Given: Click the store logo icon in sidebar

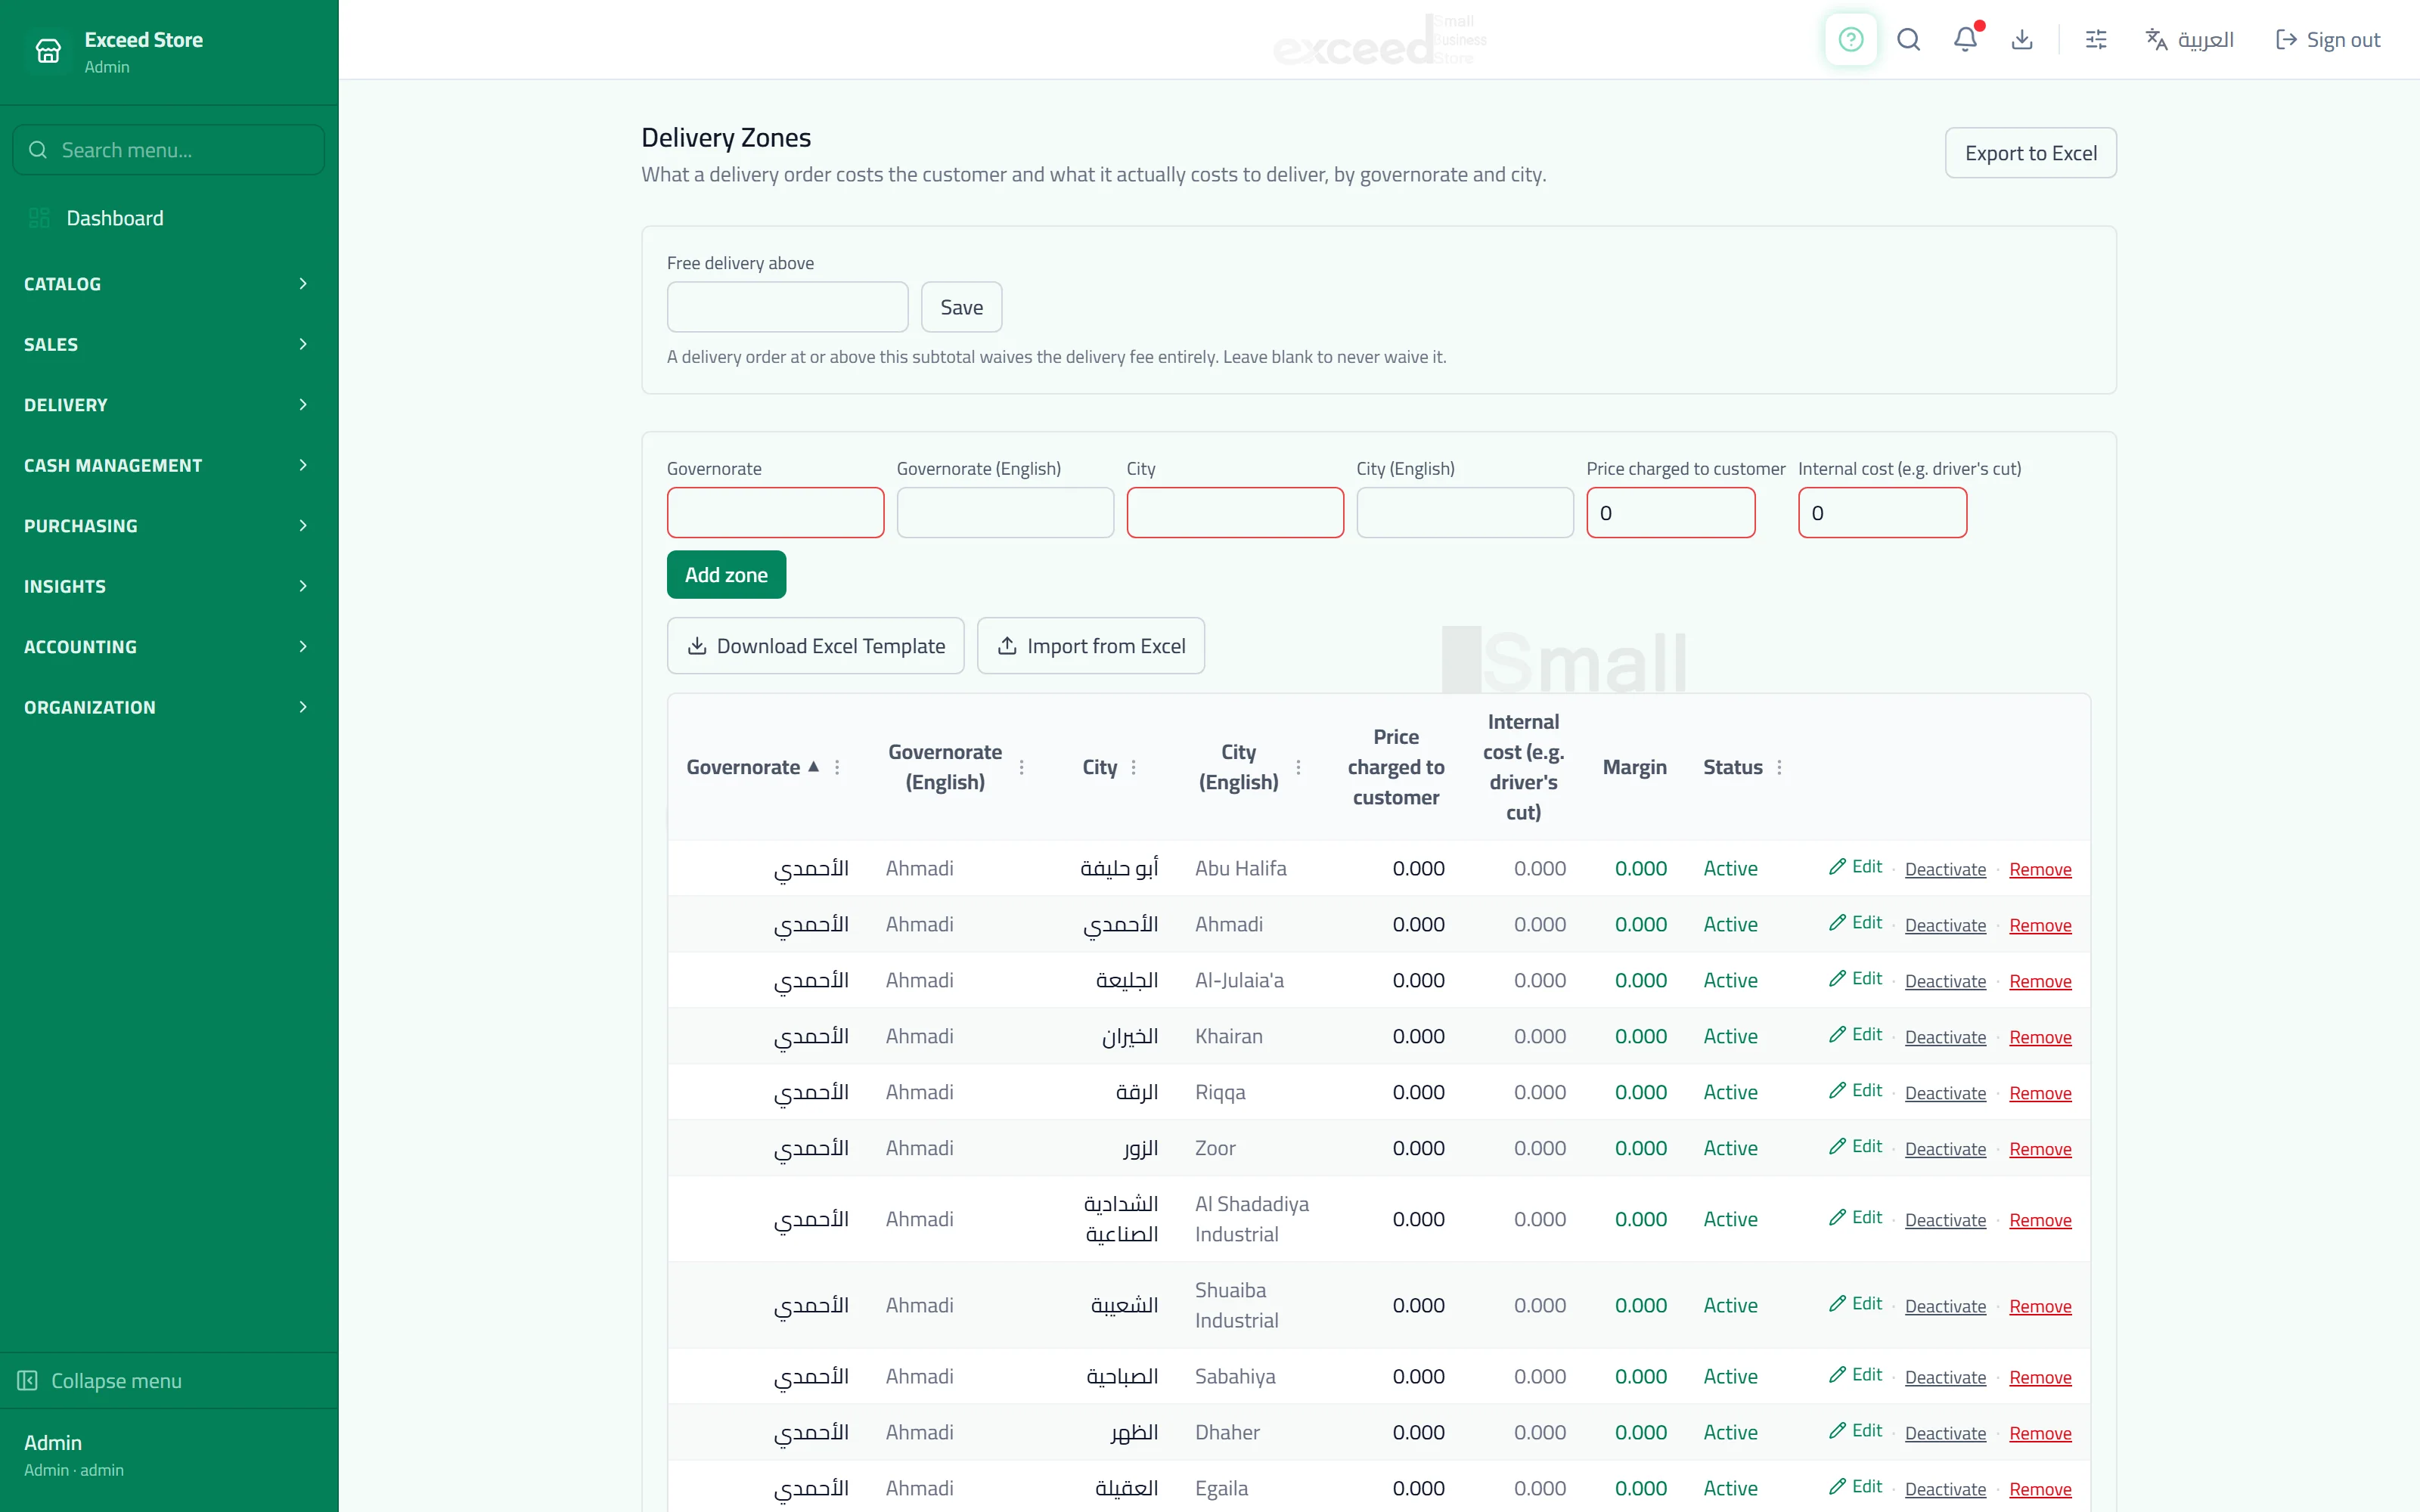Looking at the screenshot, I should pos(48,50).
